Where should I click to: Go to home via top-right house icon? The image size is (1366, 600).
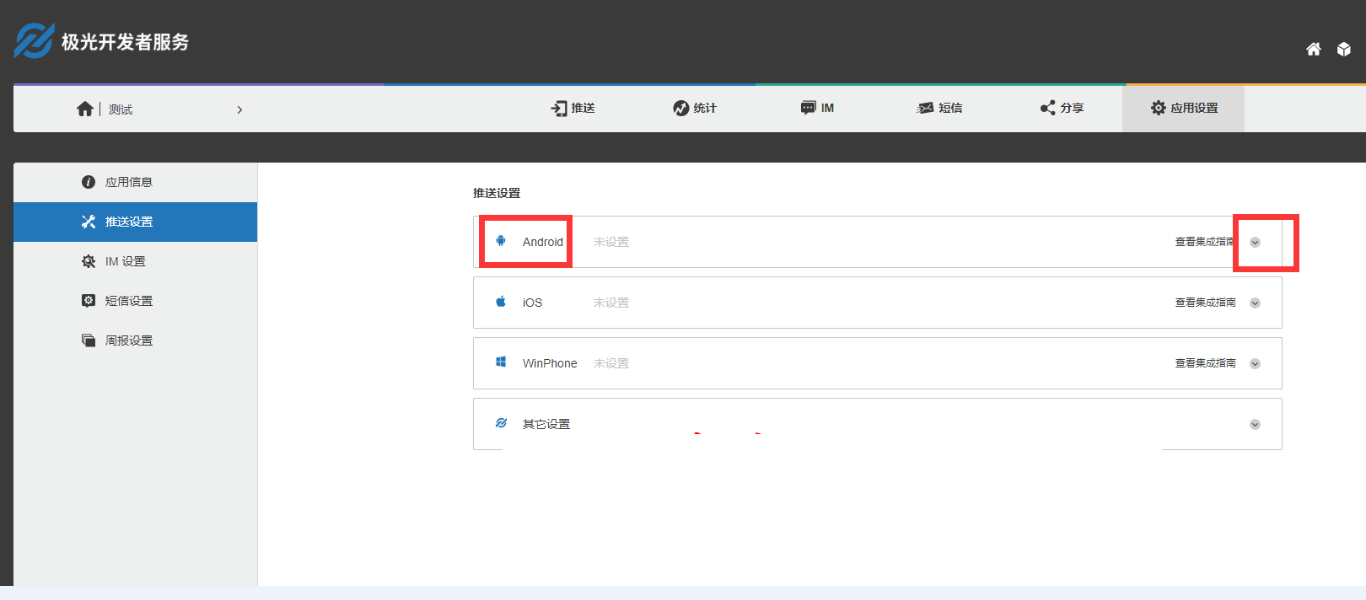[1314, 49]
